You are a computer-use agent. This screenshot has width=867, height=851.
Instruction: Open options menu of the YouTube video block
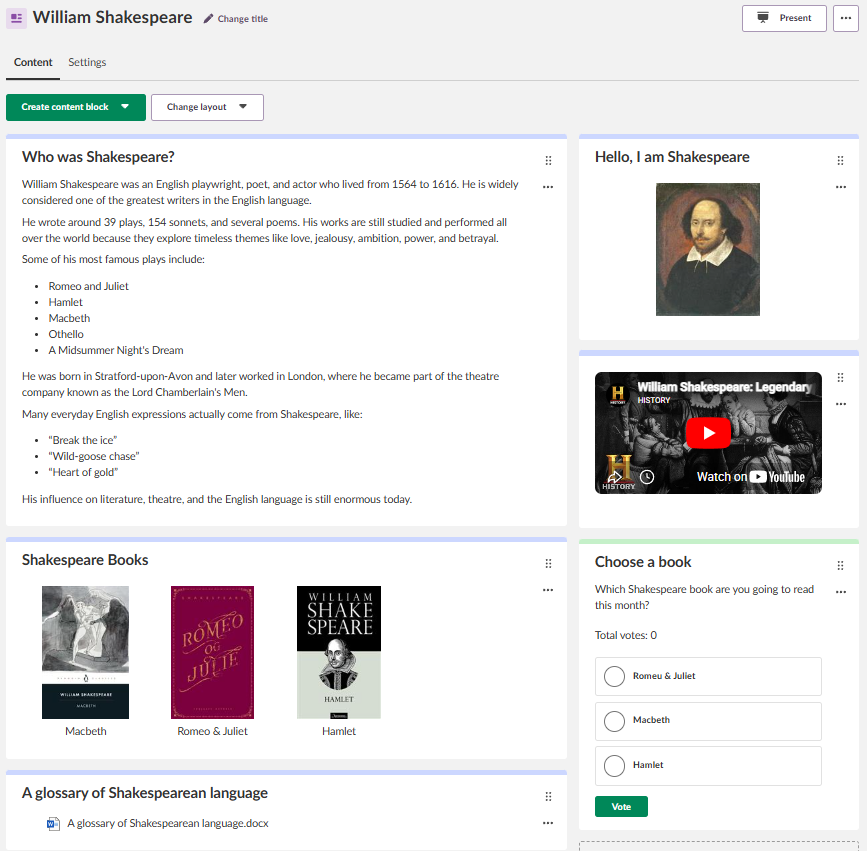click(x=840, y=404)
